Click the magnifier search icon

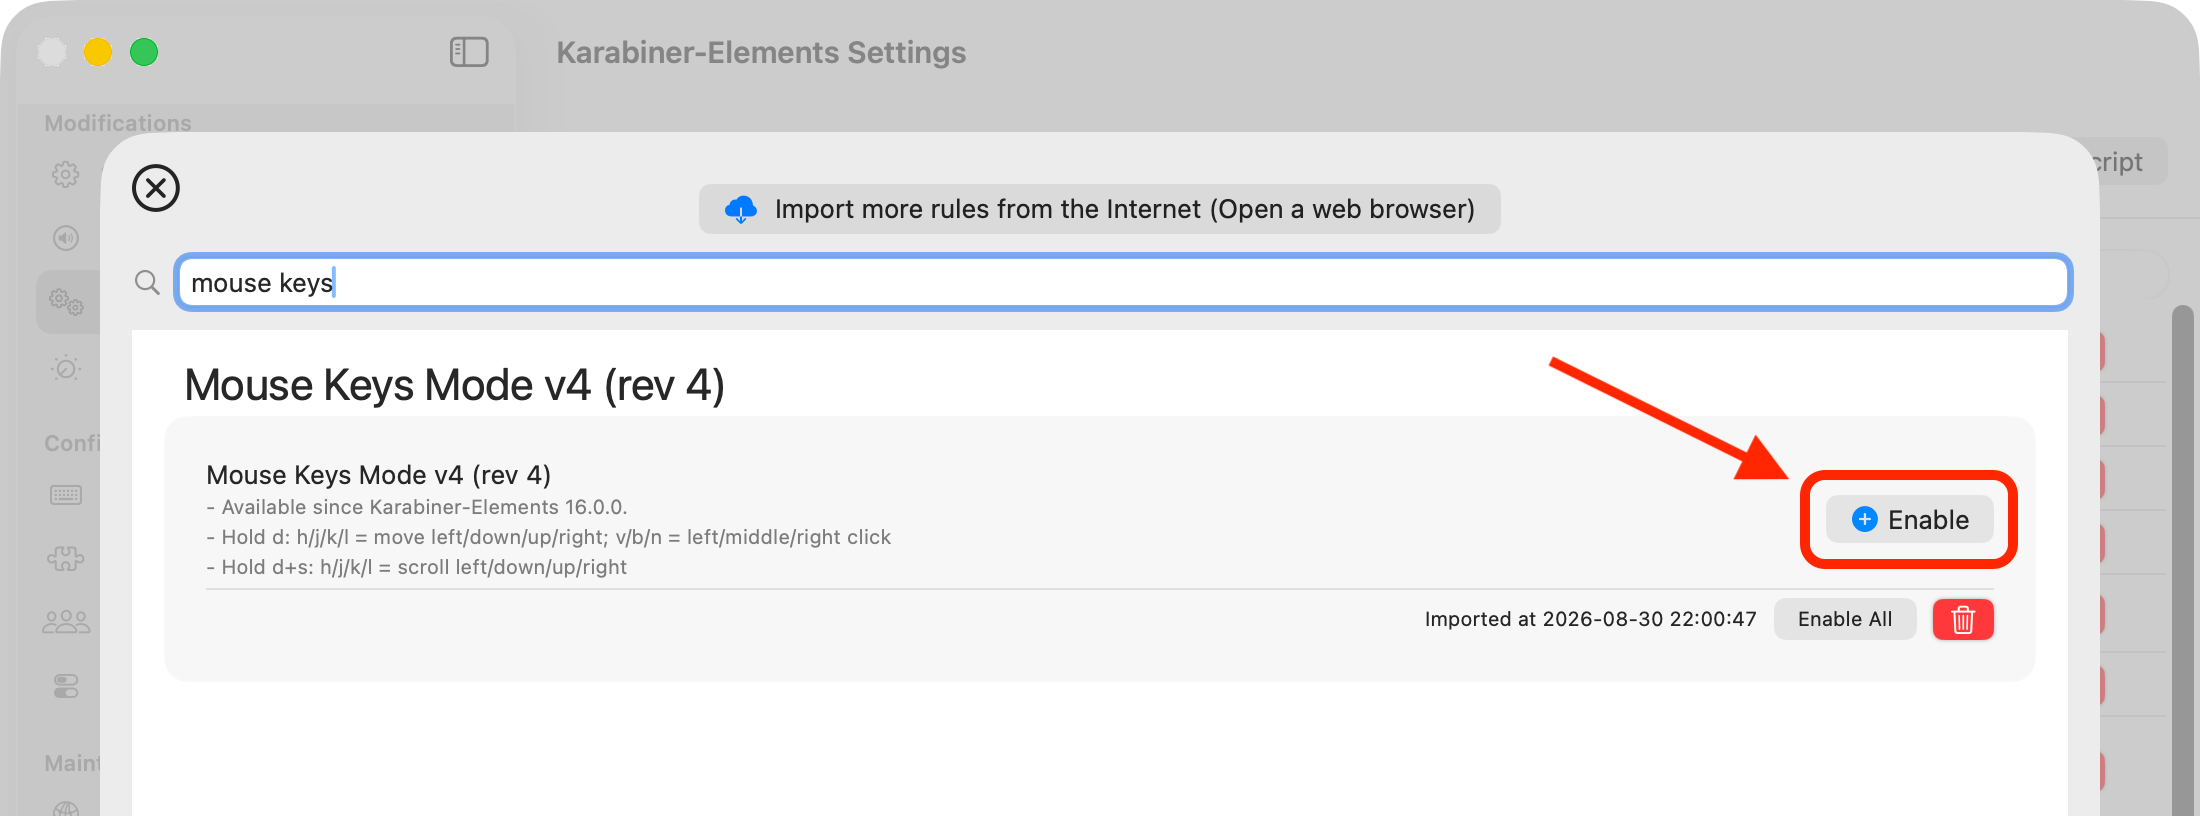coord(147,283)
